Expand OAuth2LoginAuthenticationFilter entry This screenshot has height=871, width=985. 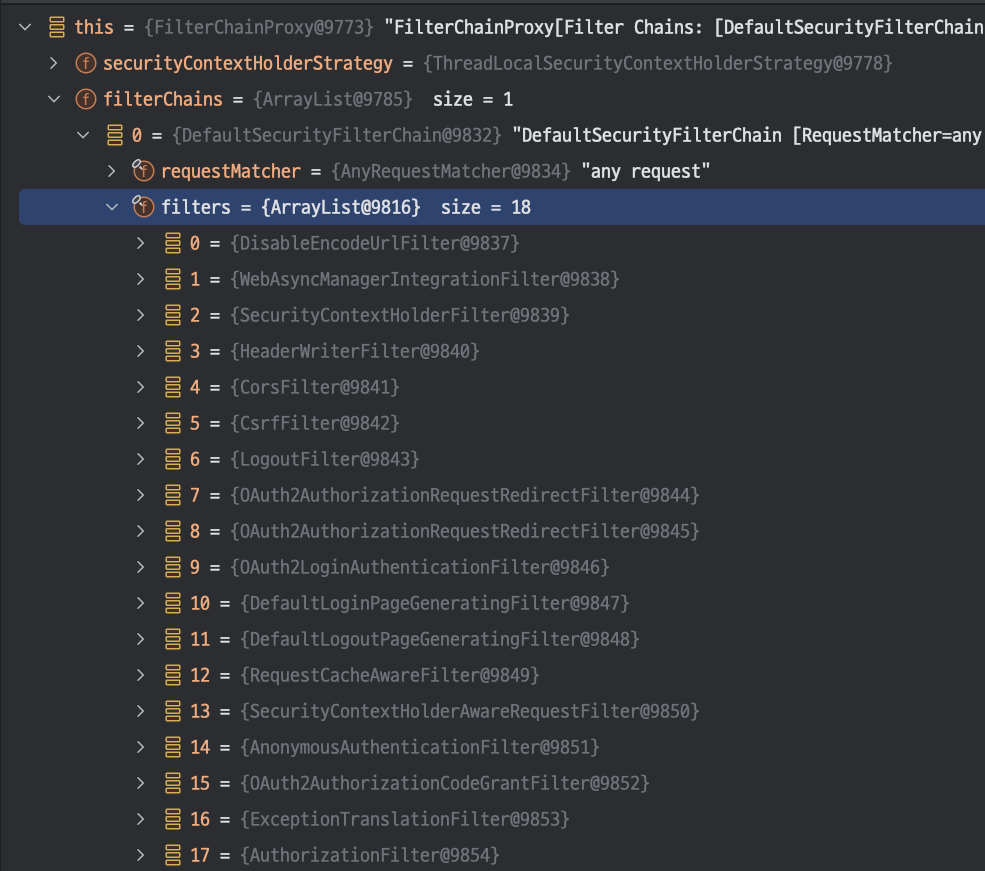coord(141,567)
